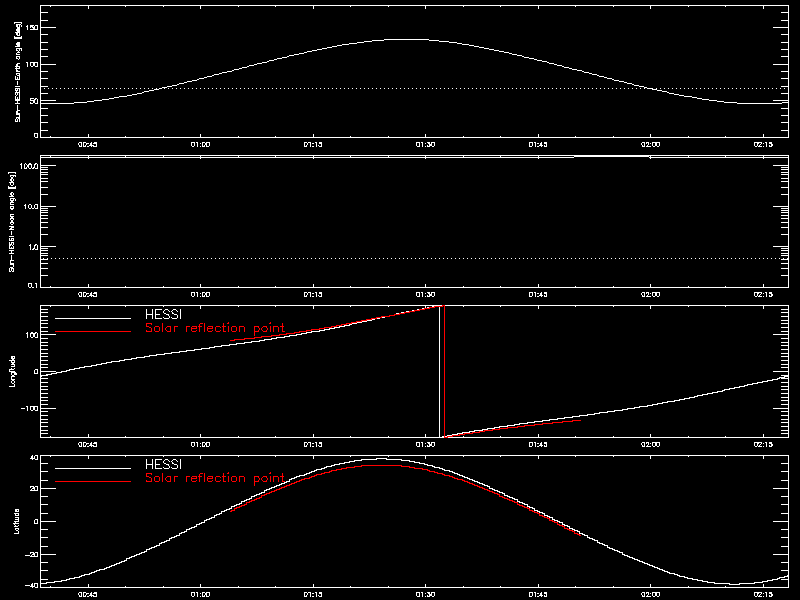
Task: Click the 100.0 tick on Sun-HESSI-Noon plot
Action: click(x=29, y=166)
